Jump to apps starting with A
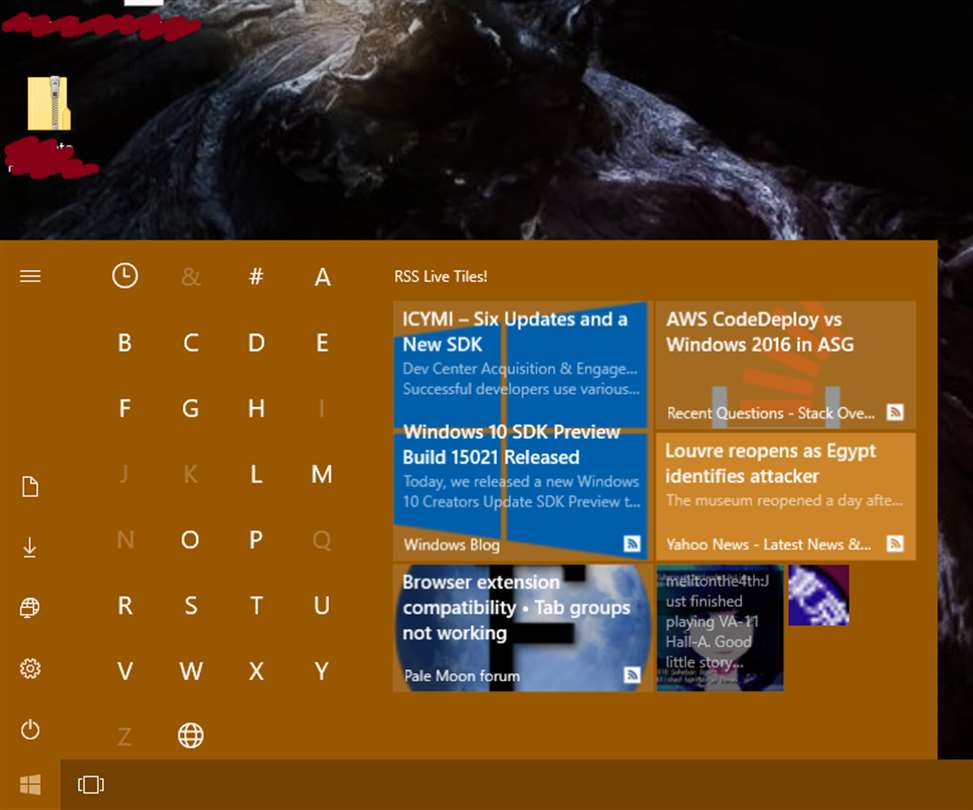 coord(322,277)
